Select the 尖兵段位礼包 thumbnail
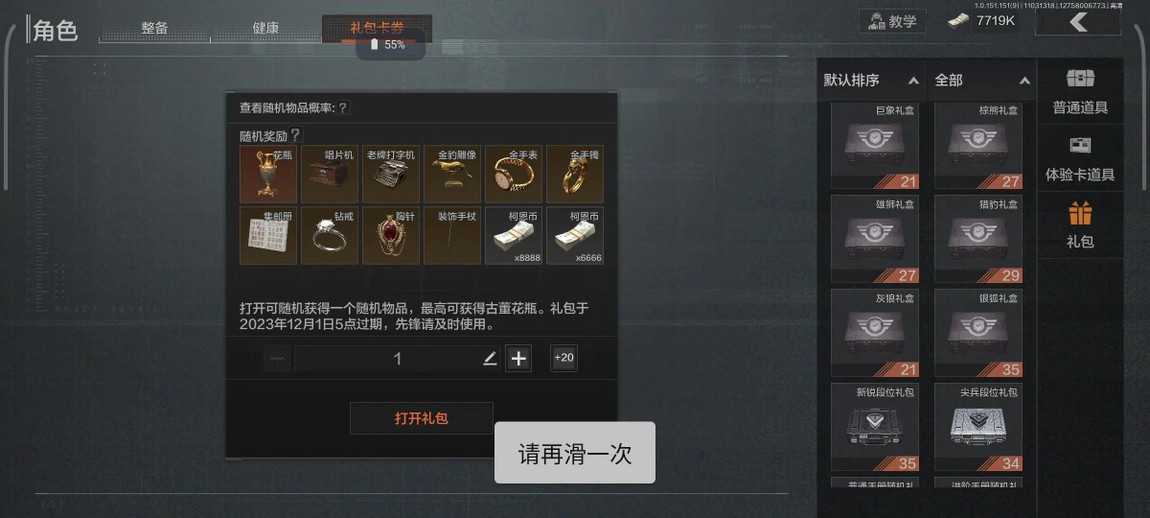The width and height of the screenshot is (1150, 518). click(x=978, y=427)
